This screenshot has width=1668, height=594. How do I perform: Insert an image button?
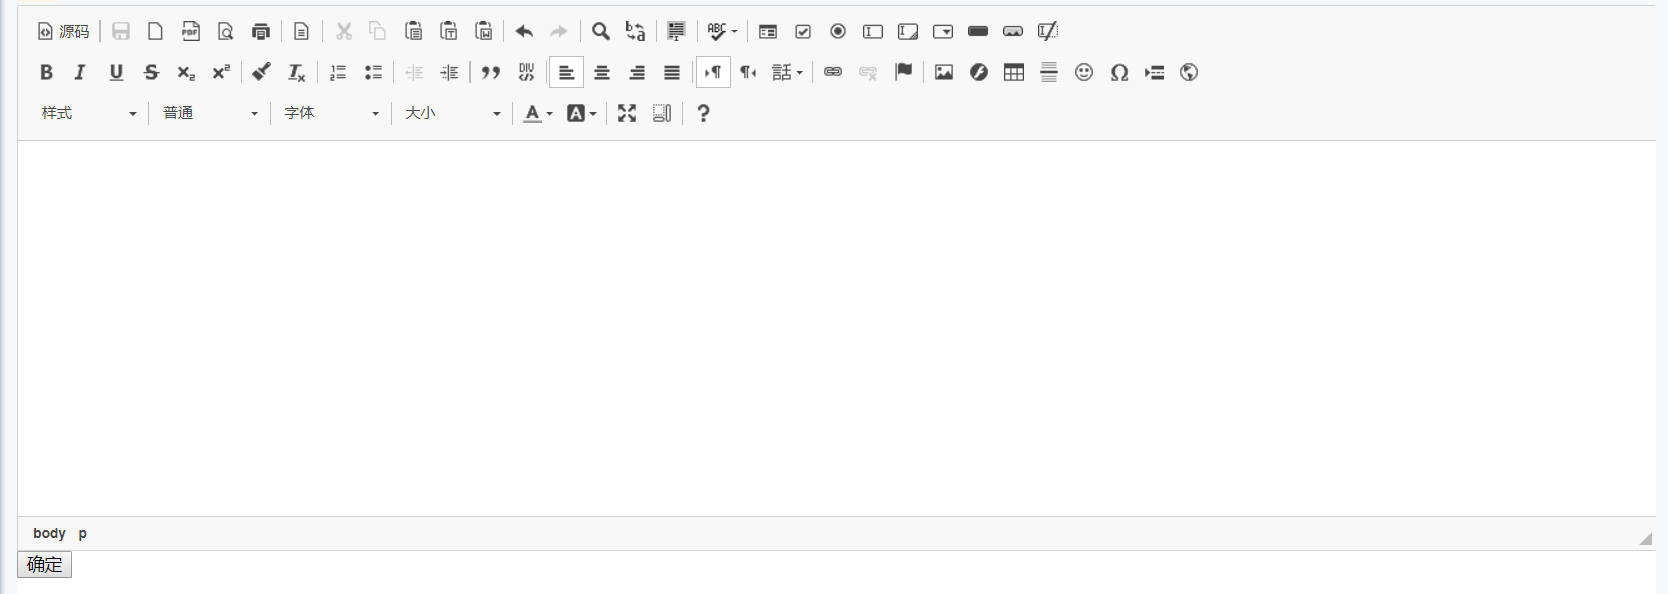(x=1013, y=32)
